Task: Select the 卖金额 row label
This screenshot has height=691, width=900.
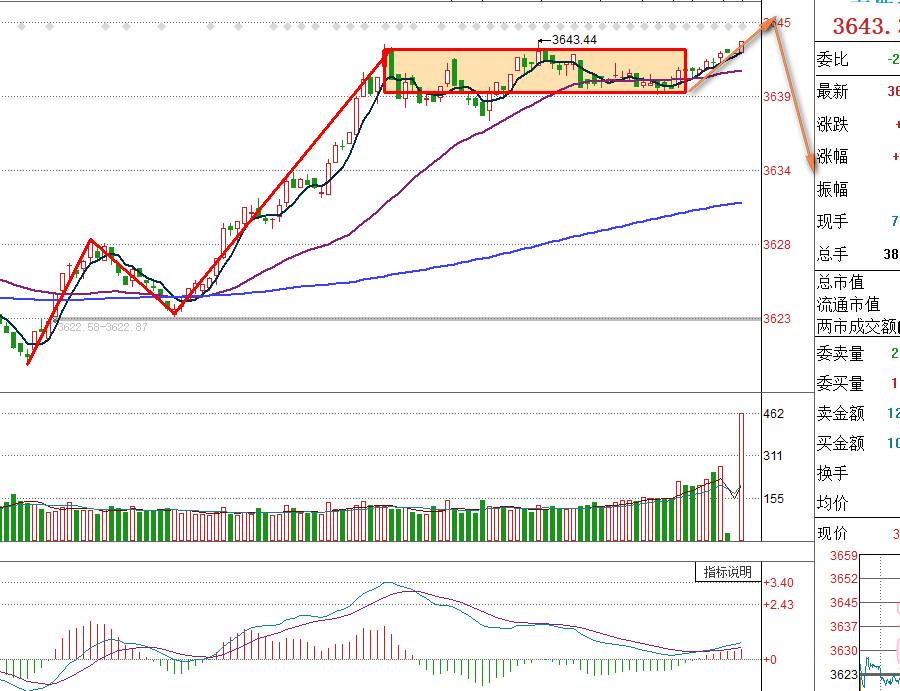Action: tap(840, 413)
